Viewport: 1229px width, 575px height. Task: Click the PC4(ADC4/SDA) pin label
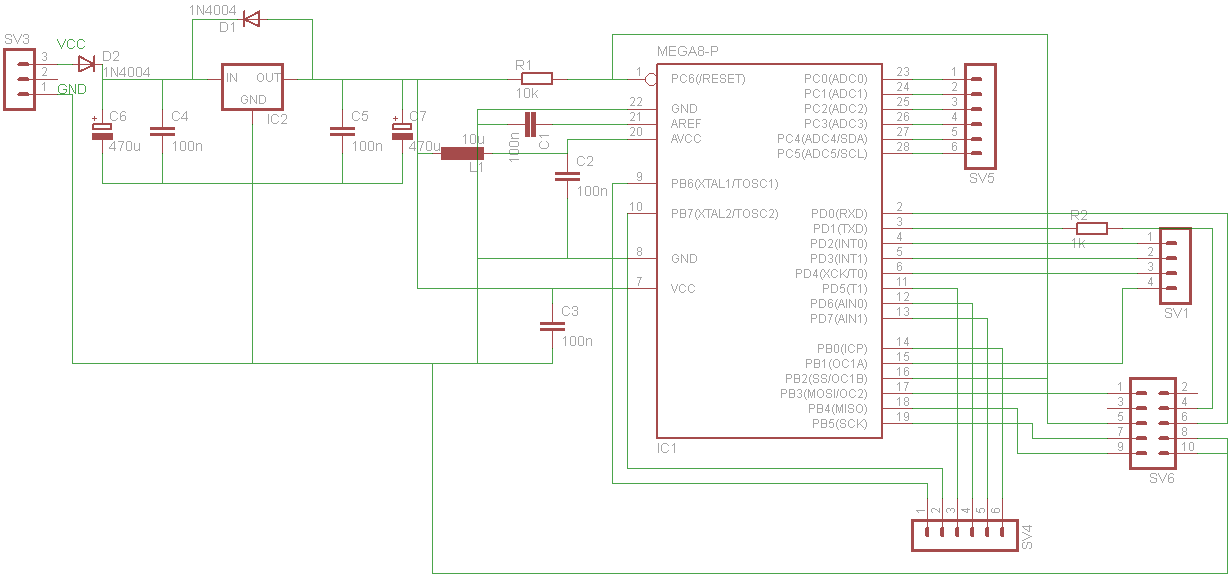pos(823,139)
